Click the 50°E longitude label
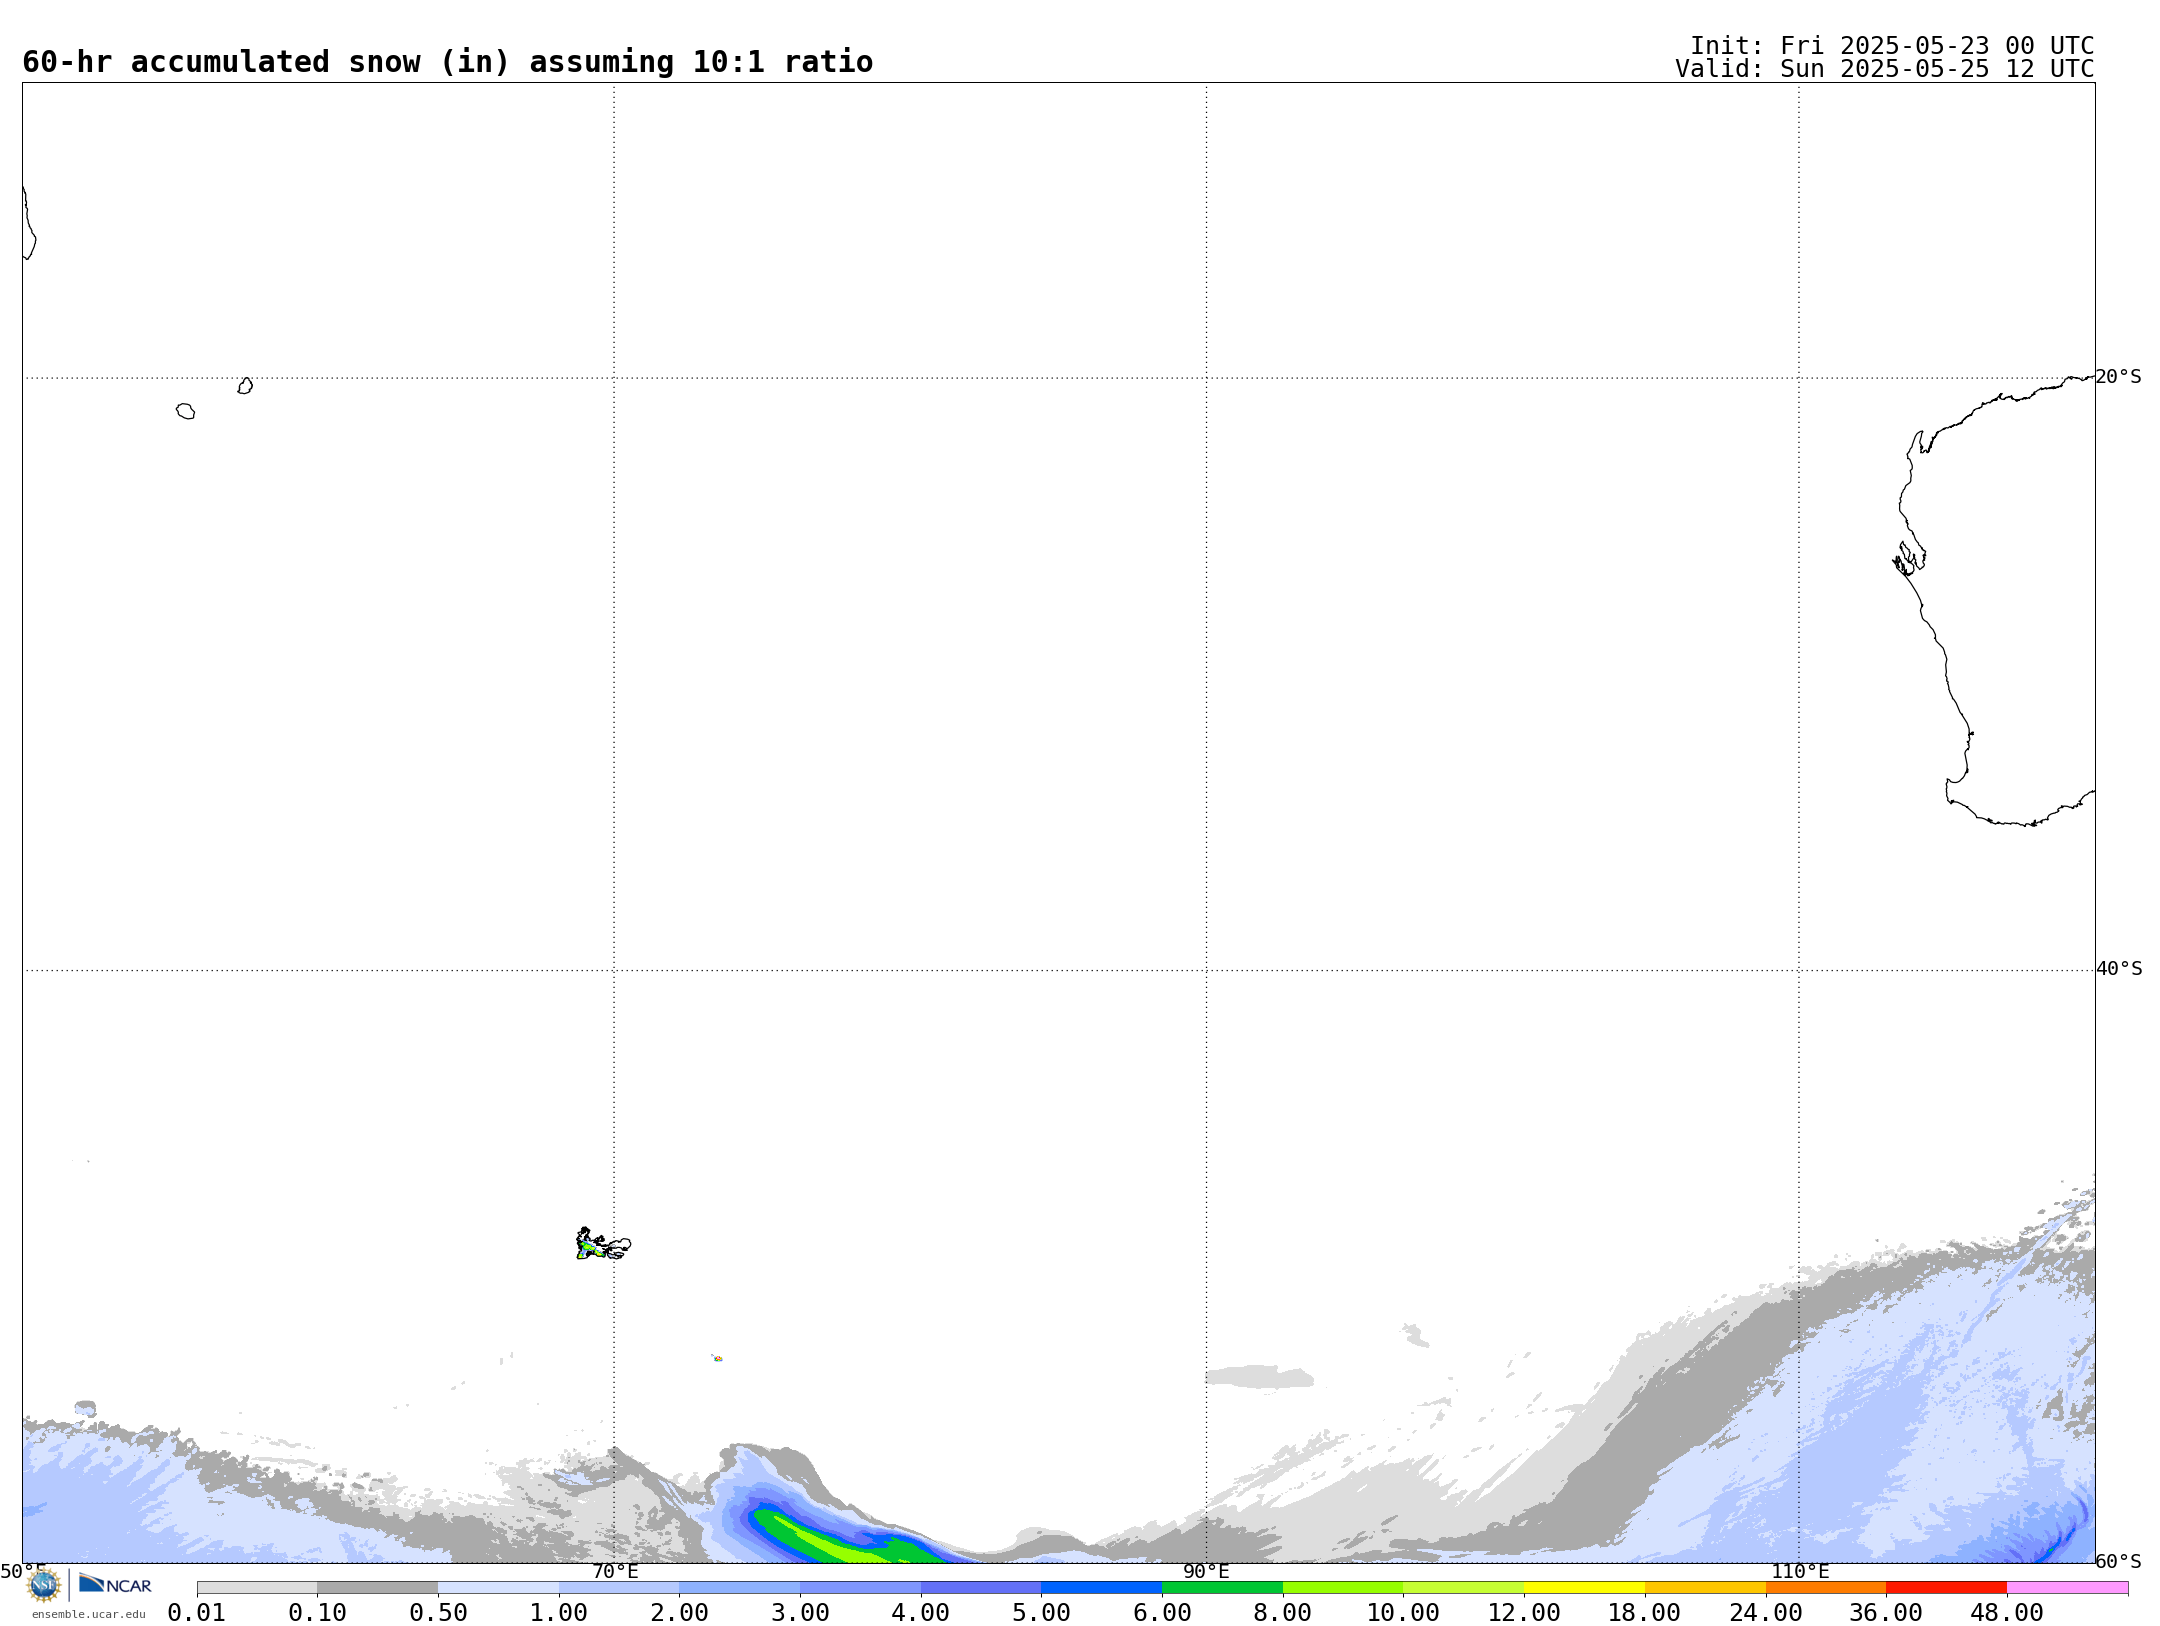Screen dimensions: 2160x1626 [x=22, y=1572]
